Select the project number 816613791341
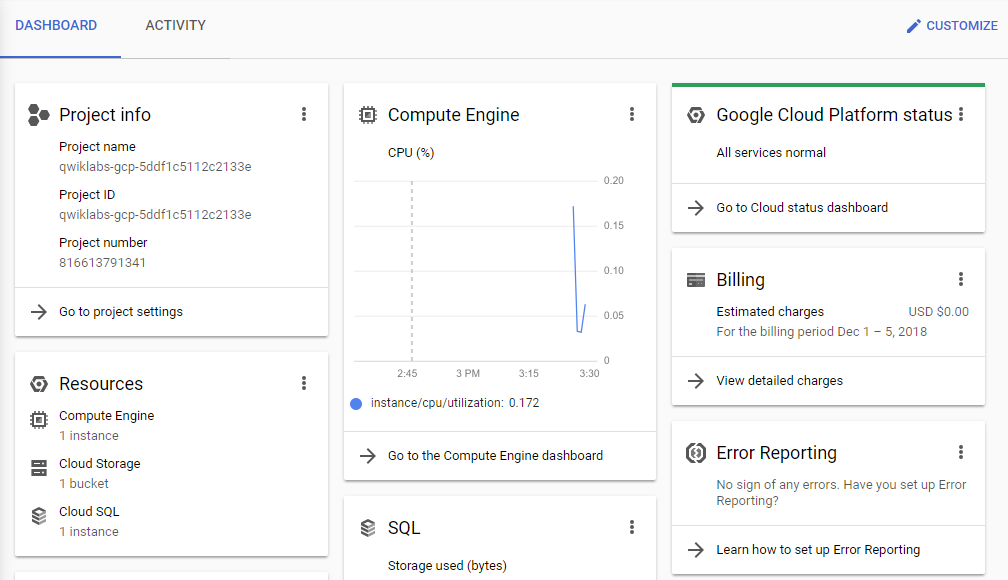Screen dimensions: 1008x580 [102, 263]
